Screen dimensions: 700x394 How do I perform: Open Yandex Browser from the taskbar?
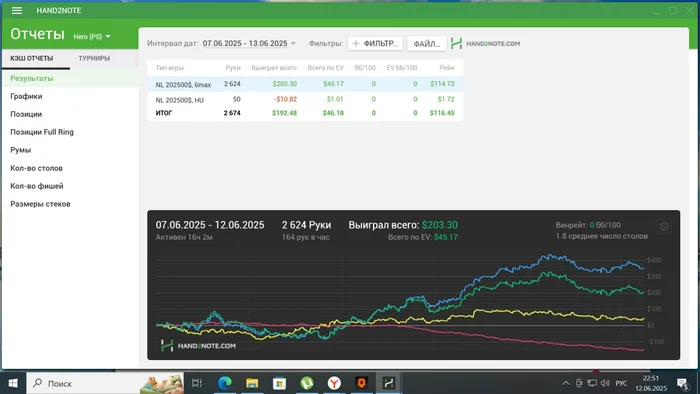pos(334,383)
